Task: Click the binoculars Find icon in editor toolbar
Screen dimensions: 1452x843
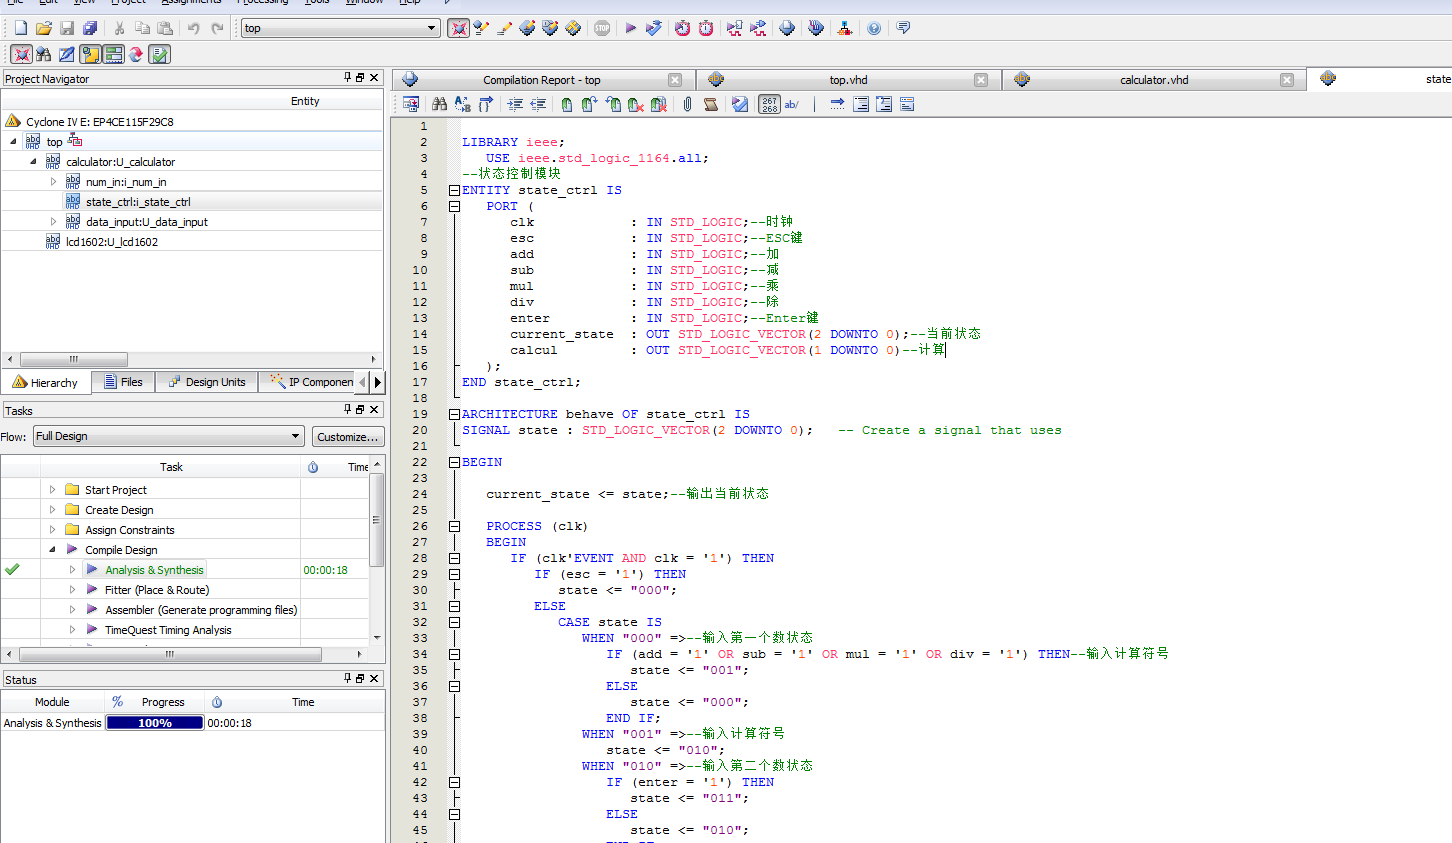Action: pyautogui.click(x=439, y=104)
